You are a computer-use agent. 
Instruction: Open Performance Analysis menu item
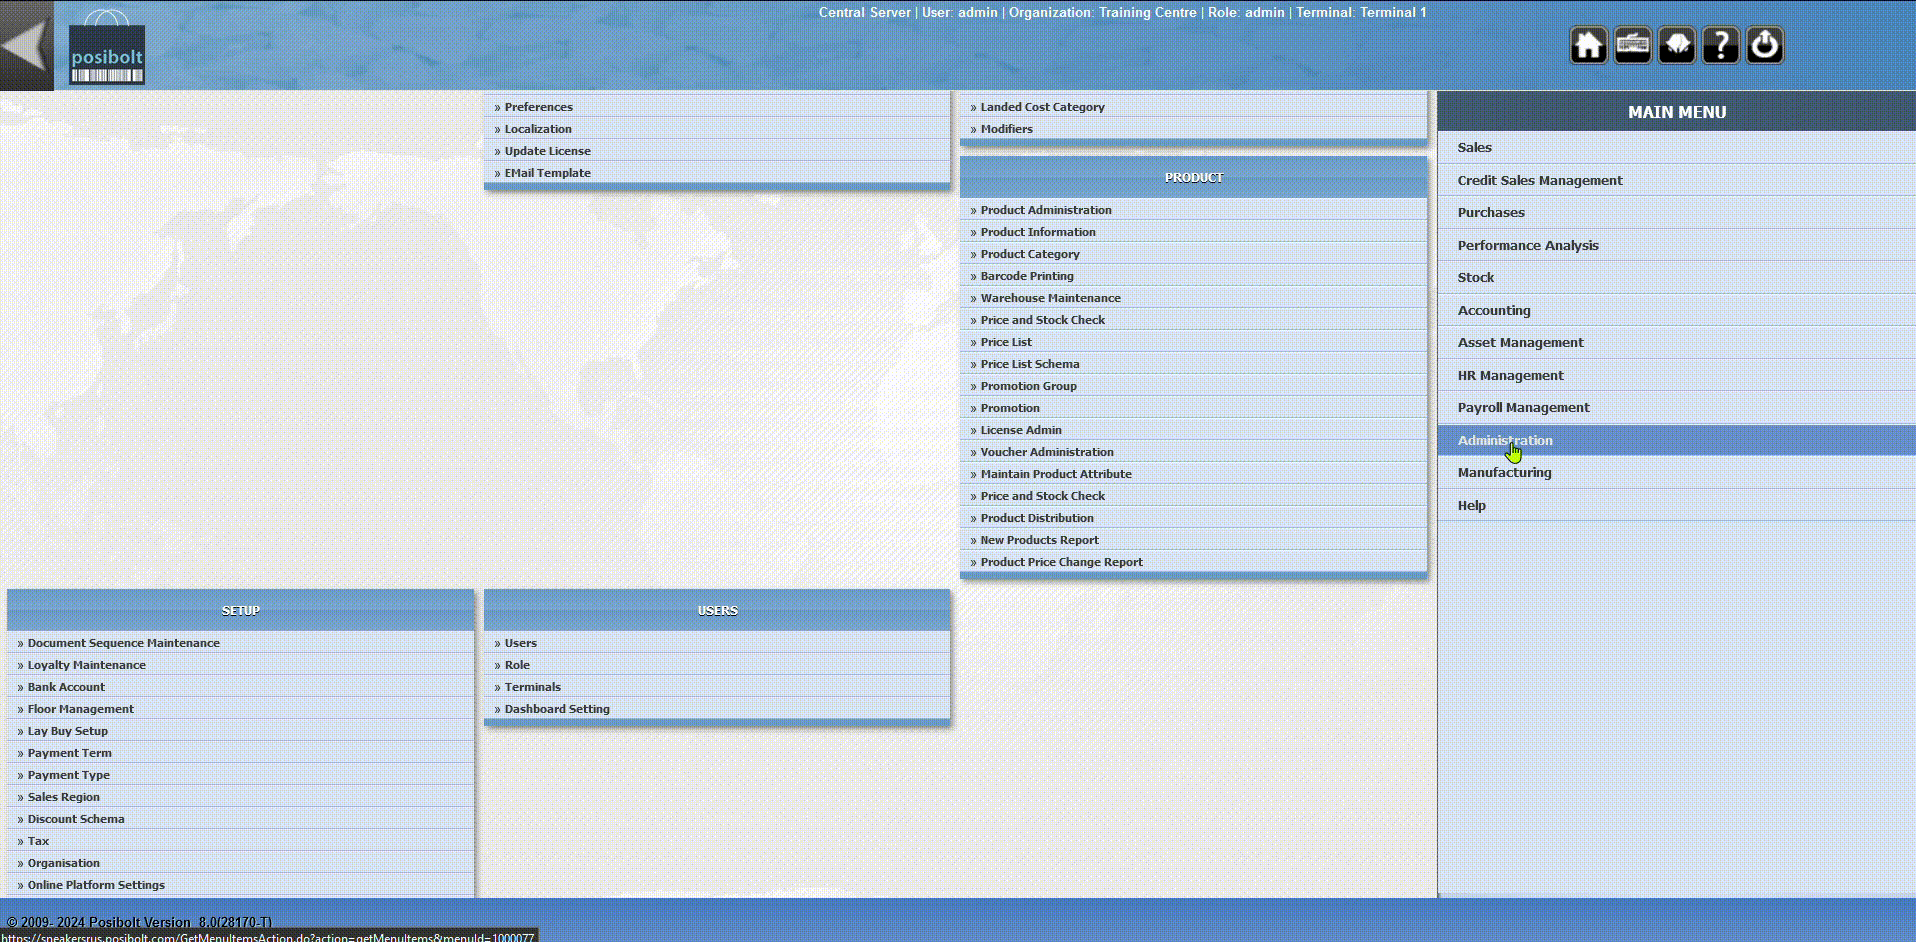[x=1527, y=245]
